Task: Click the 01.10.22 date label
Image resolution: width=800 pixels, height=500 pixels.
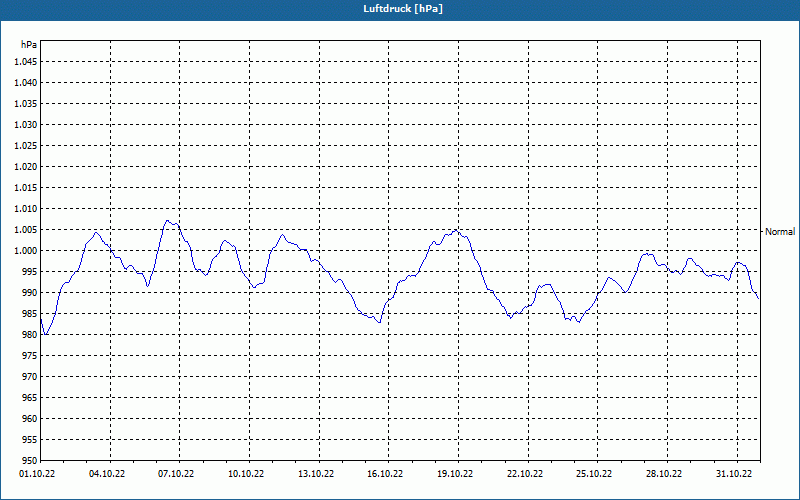Action: pyautogui.click(x=37, y=474)
